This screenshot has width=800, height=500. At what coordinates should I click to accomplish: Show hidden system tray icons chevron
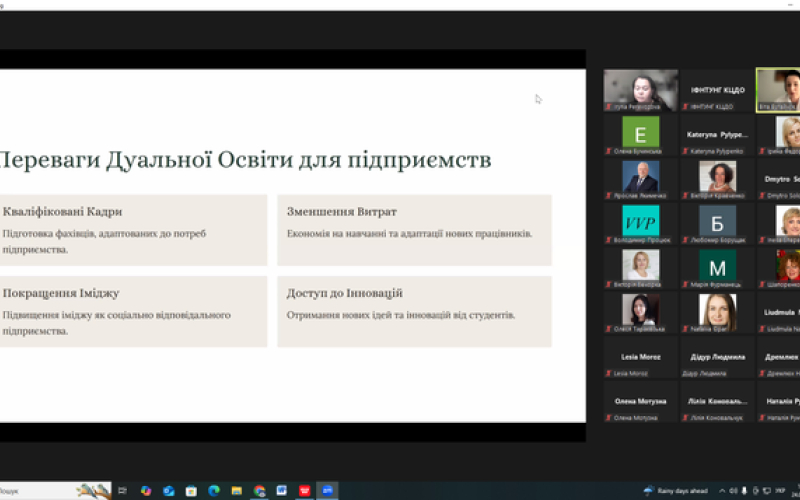722,491
